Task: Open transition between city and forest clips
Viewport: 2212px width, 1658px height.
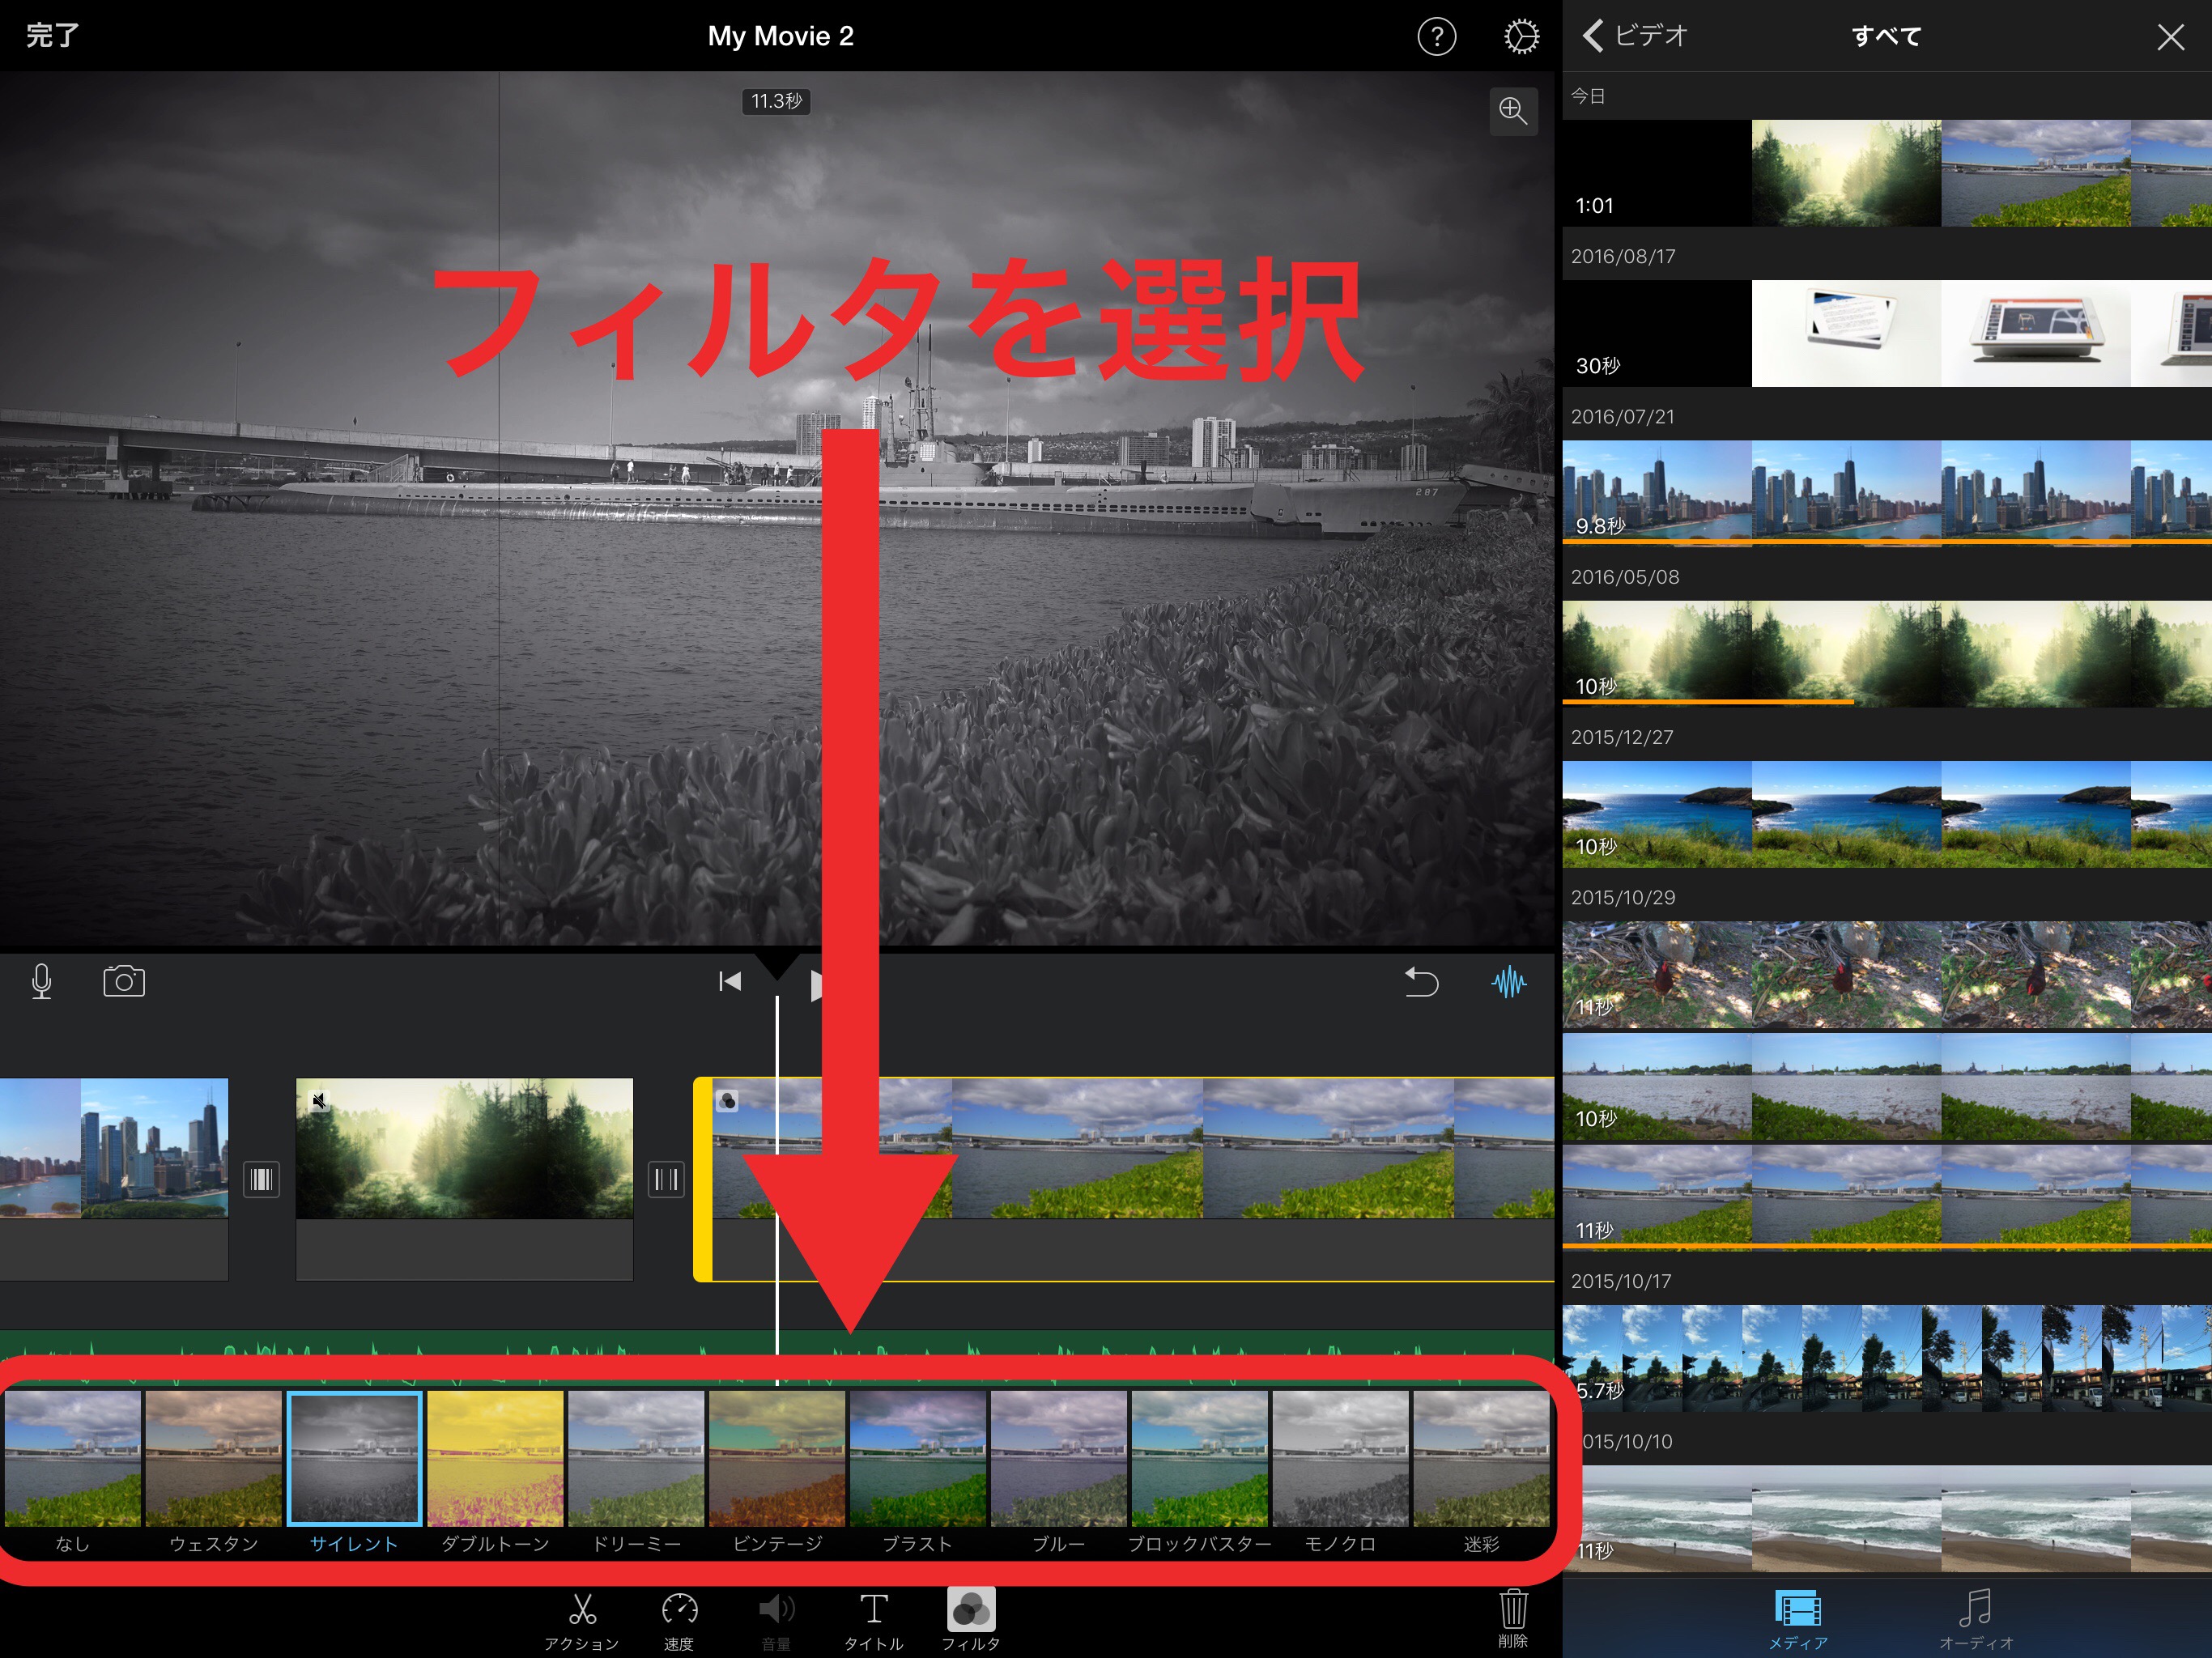Action: click(261, 1180)
